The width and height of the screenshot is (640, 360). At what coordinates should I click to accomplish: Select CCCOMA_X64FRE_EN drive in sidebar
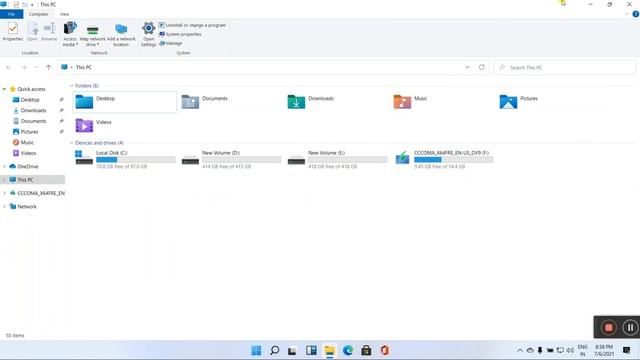[x=40, y=193]
